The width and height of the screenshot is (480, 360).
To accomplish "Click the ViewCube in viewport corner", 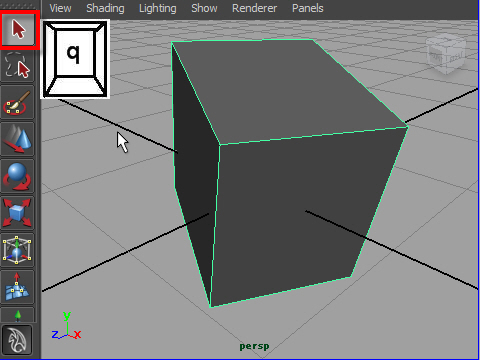I will (x=446, y=53).
